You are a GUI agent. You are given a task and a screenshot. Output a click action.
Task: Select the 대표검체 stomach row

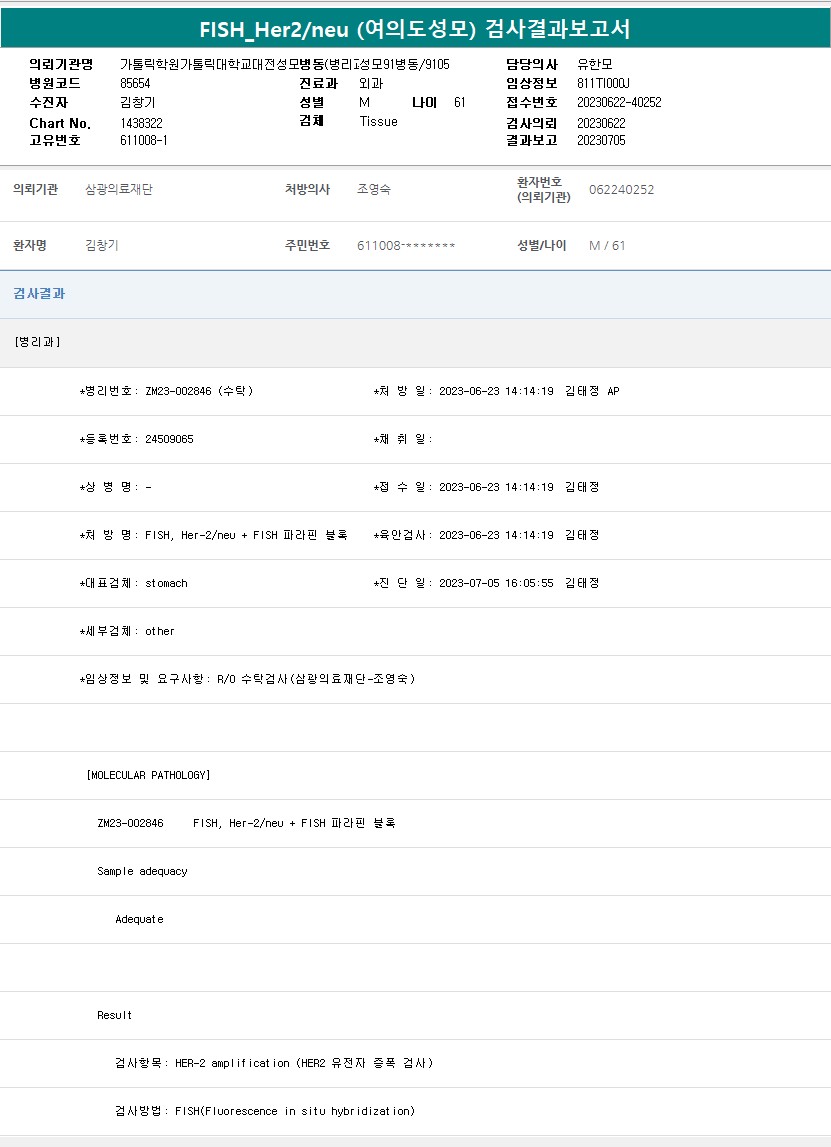tap(134, 583)
